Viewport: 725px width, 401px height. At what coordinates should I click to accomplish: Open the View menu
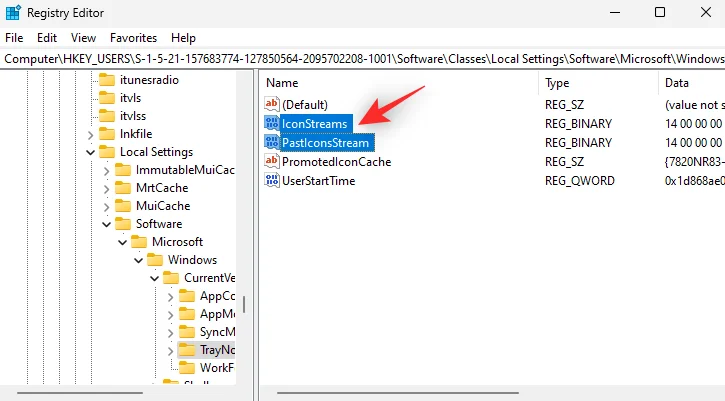[x=84, y=37]
